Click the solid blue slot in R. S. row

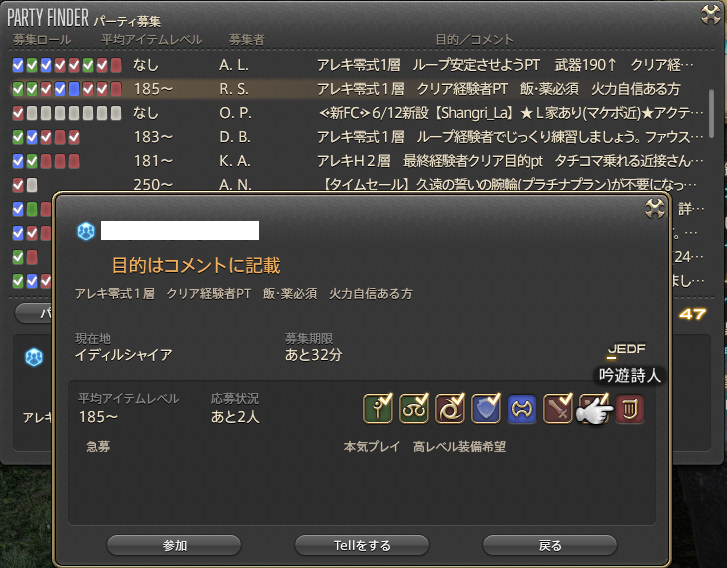74,89
